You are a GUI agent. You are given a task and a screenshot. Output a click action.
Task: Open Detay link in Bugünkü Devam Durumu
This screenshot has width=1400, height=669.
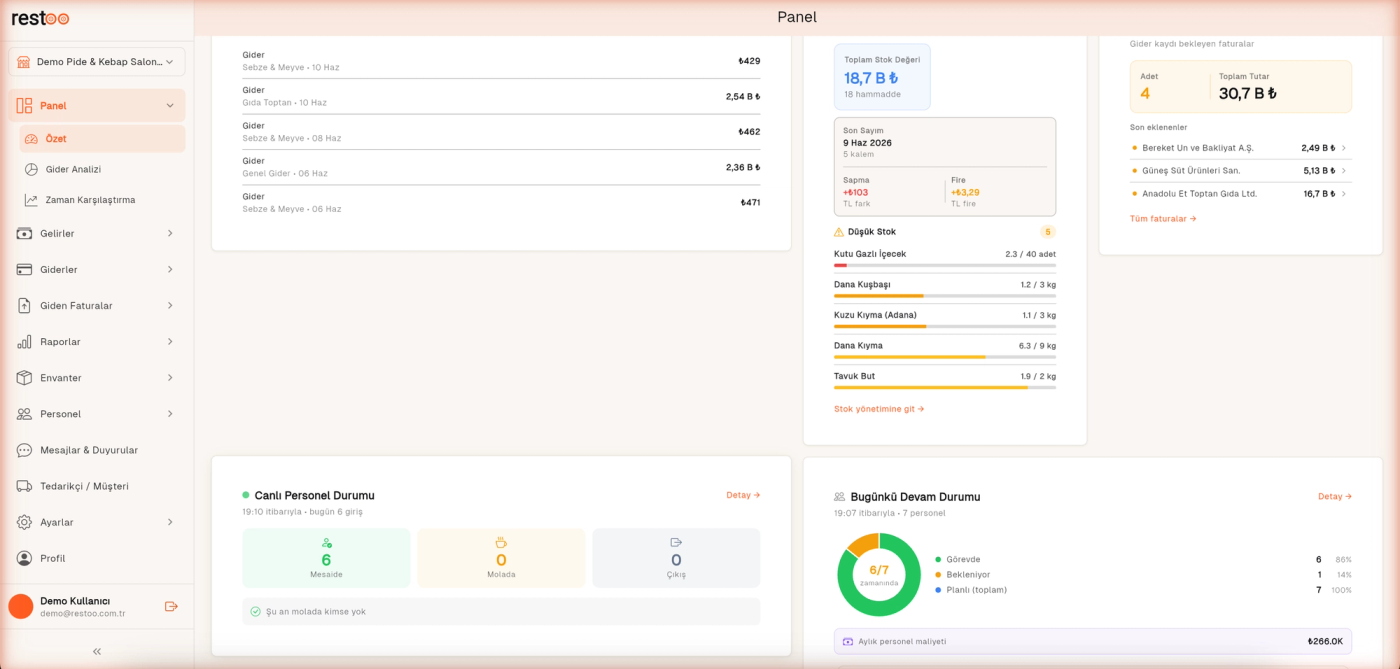click(x=1335, y=496)
